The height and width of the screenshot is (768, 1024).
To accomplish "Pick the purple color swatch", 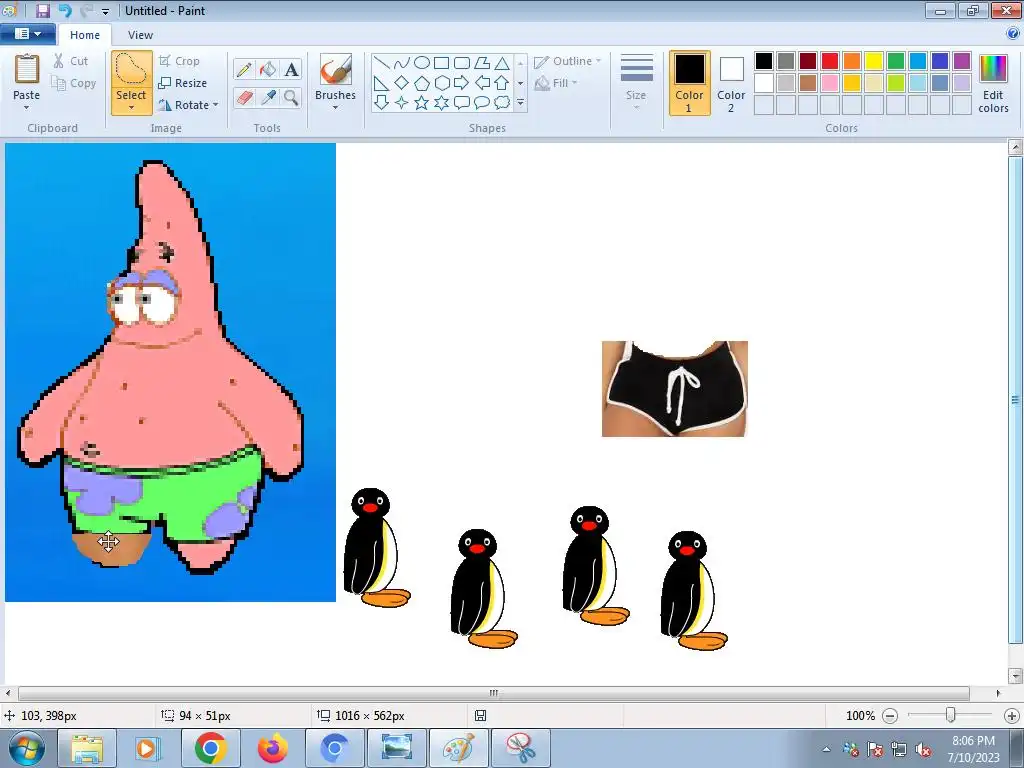I will [962, 61].
